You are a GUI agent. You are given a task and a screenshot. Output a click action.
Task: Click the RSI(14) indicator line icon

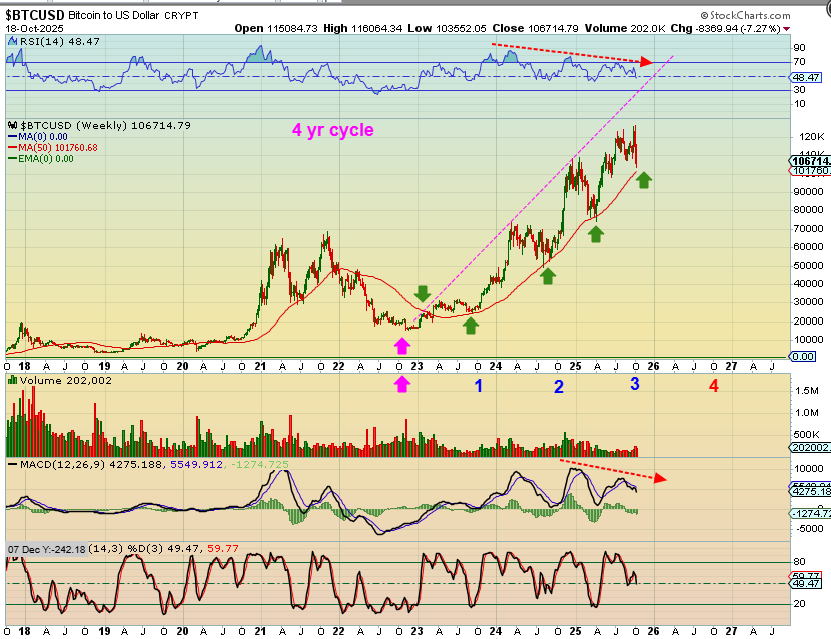click(x=13, y=42)
